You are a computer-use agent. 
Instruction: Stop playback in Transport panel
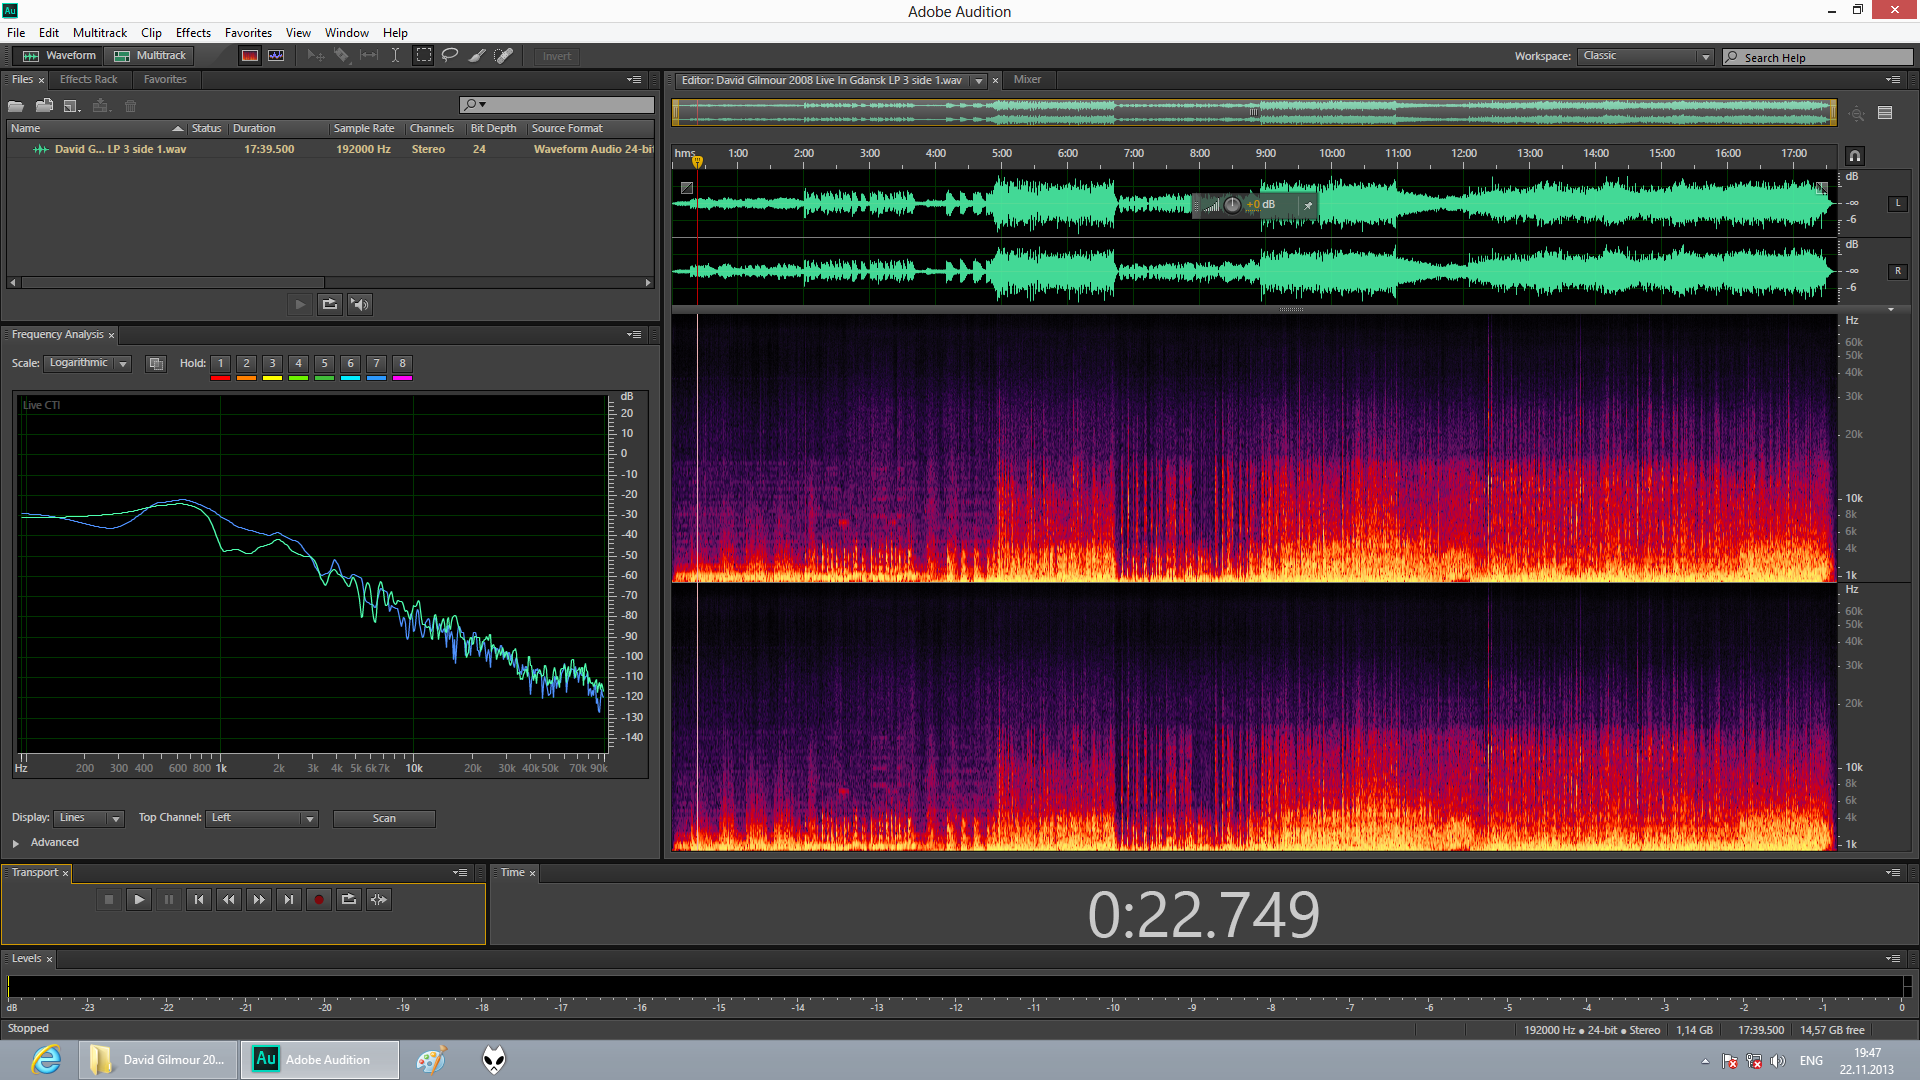pos(109,900)
